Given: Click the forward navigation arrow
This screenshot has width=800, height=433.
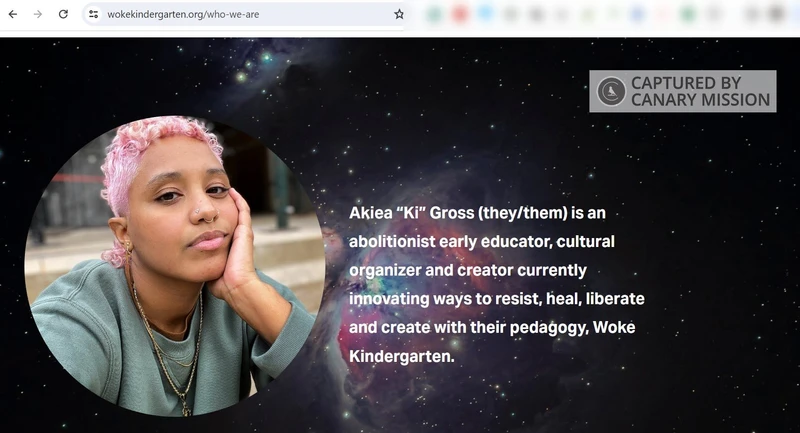Looking at the screenshot, I should 38,14.
